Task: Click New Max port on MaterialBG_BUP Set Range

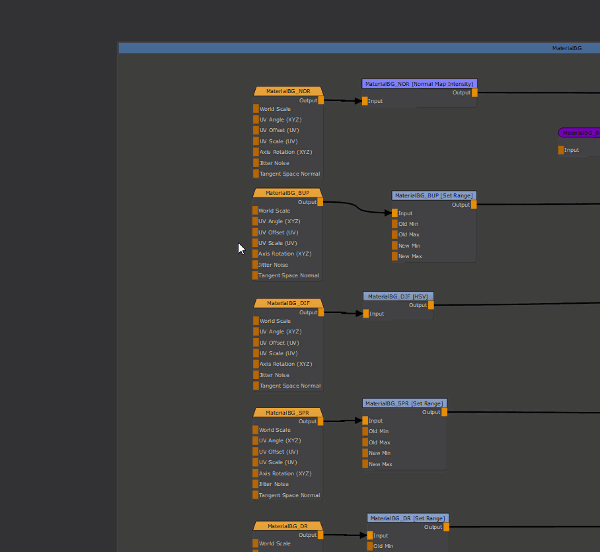Action: 395,256
